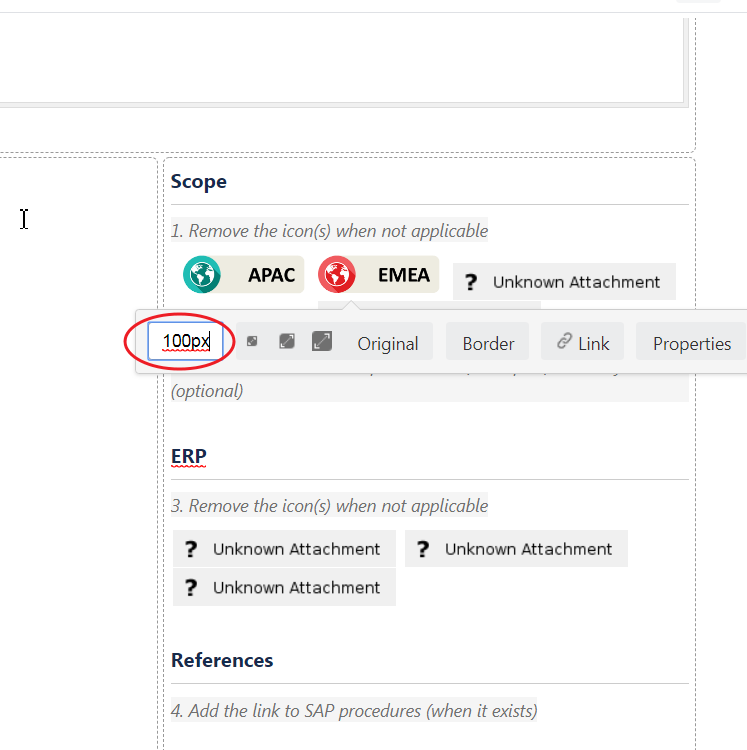Select the medium image size icon
The image size is (747, 750).
pyautogui.click(x=287, y=342)
